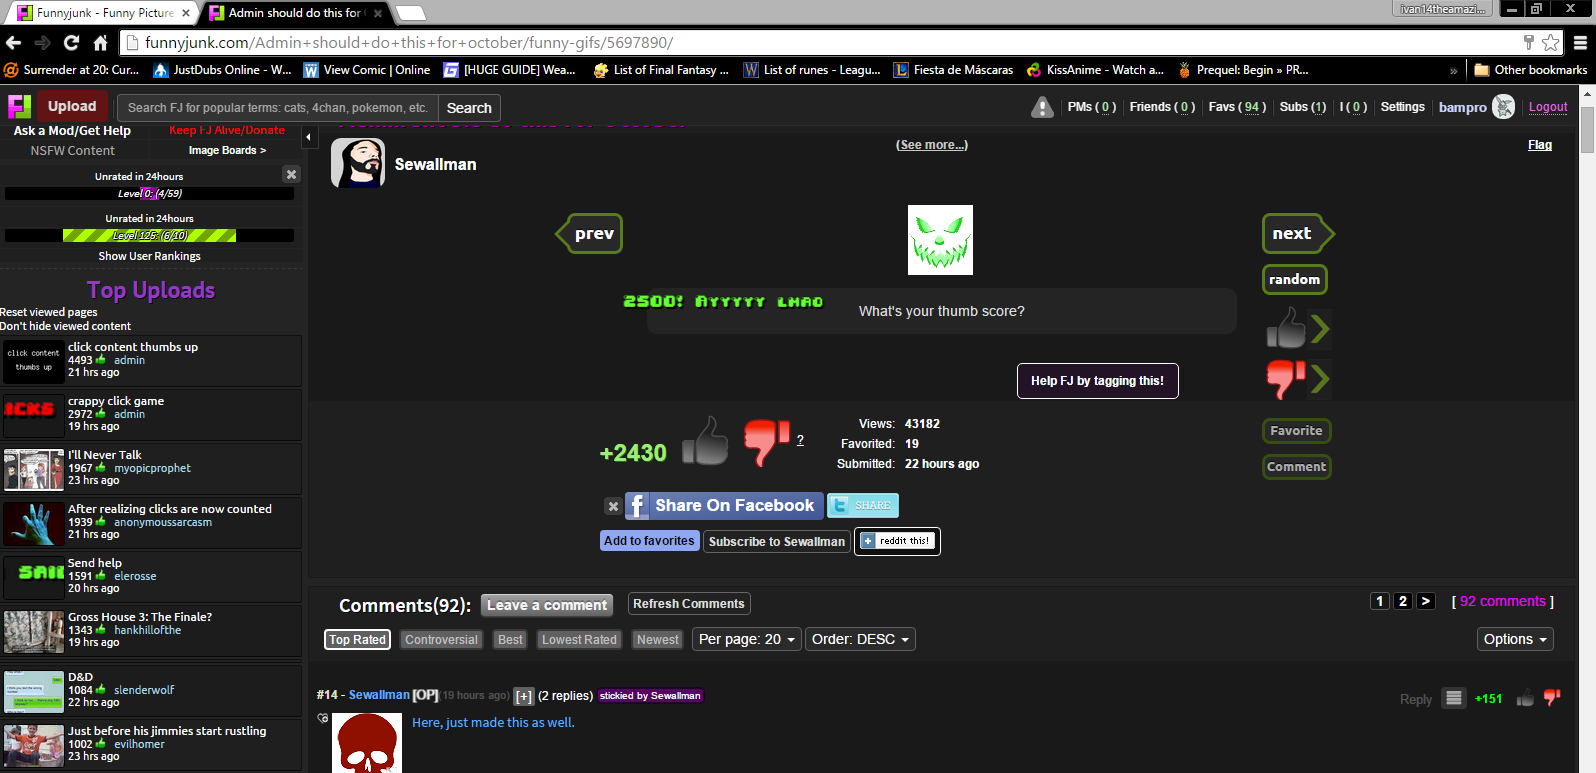The width and height of the screenshot is (1596, 773).
Task: Close the Unrated in 24hours level panel
Action: [291, 174]
